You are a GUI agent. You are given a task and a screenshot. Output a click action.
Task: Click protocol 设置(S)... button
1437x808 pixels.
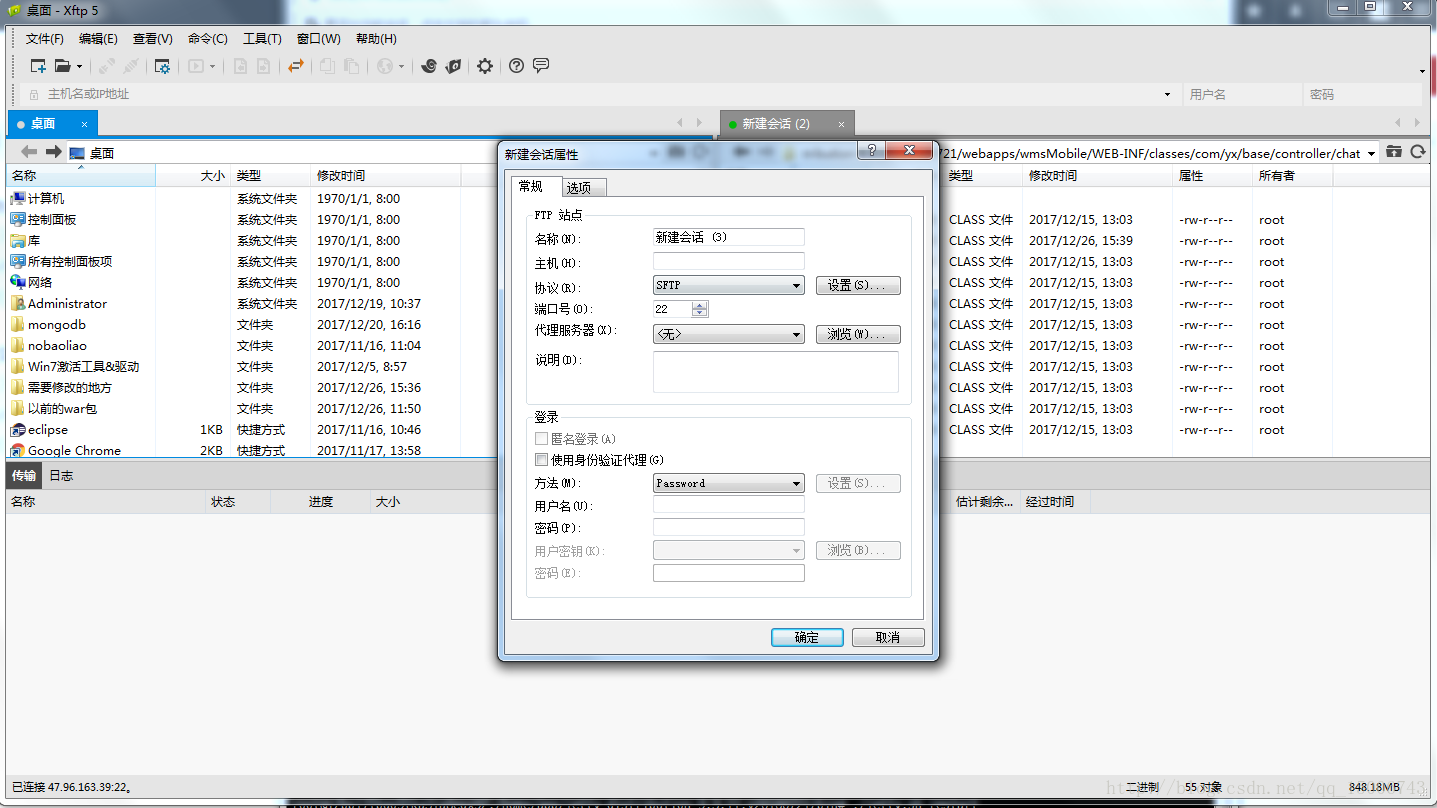pos(858,285)
